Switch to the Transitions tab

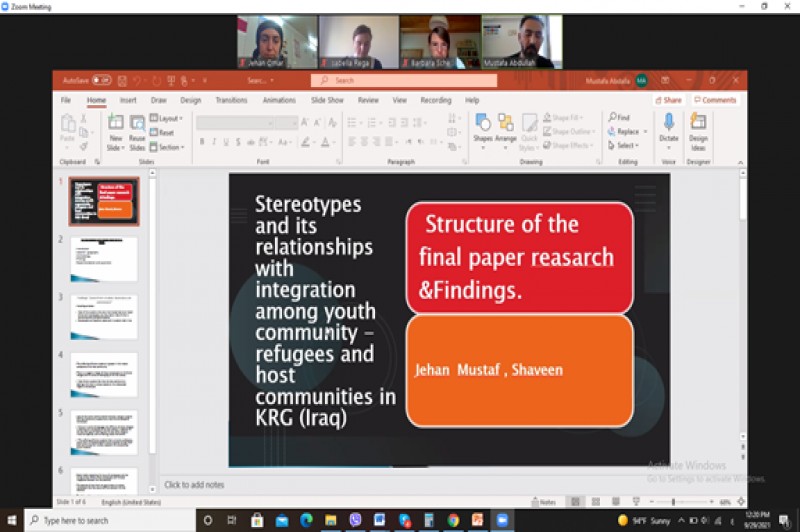(231, 100)
